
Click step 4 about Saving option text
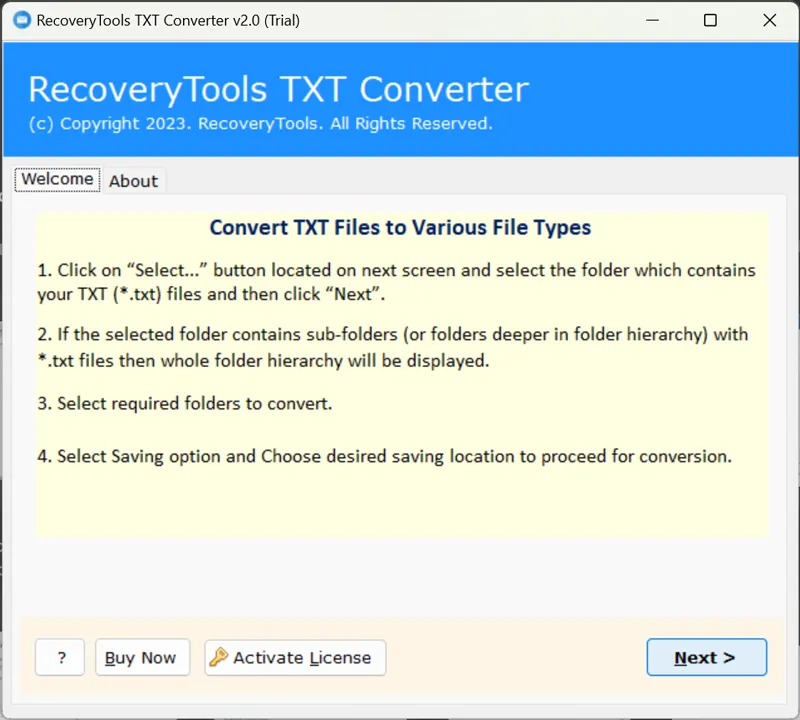click(385, 456)
